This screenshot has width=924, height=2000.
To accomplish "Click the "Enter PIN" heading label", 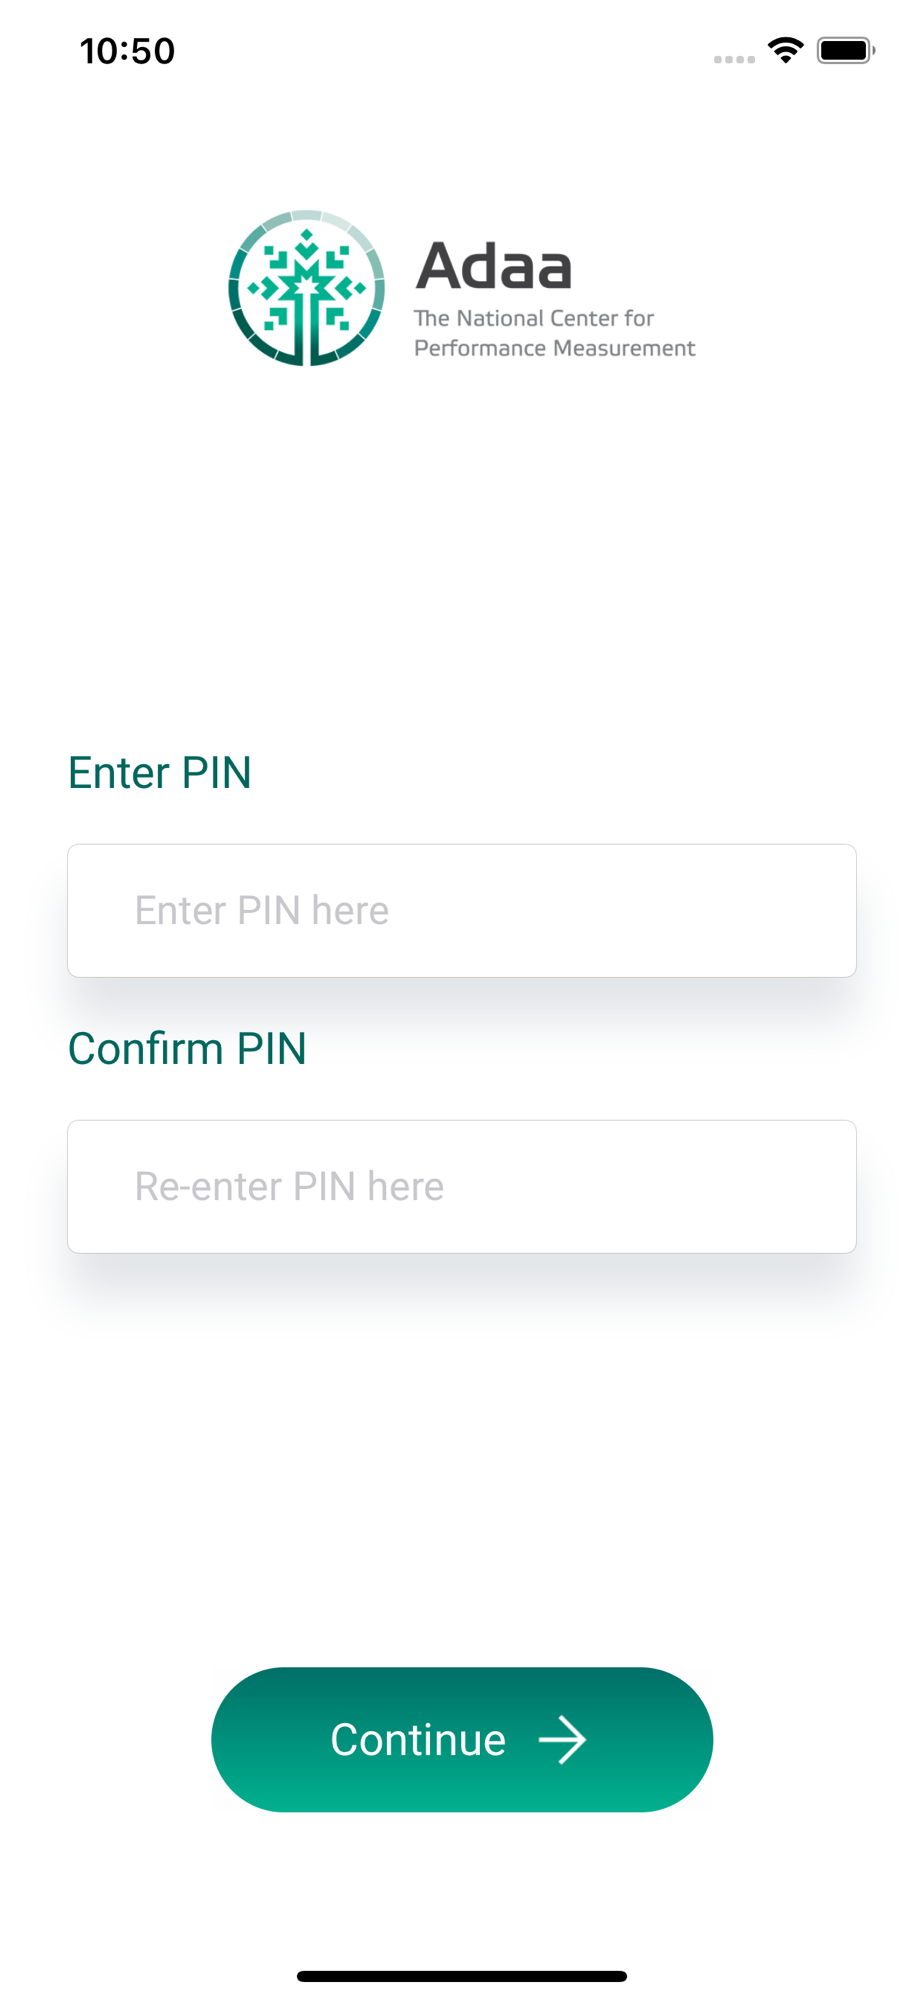I will pos(160,773).
